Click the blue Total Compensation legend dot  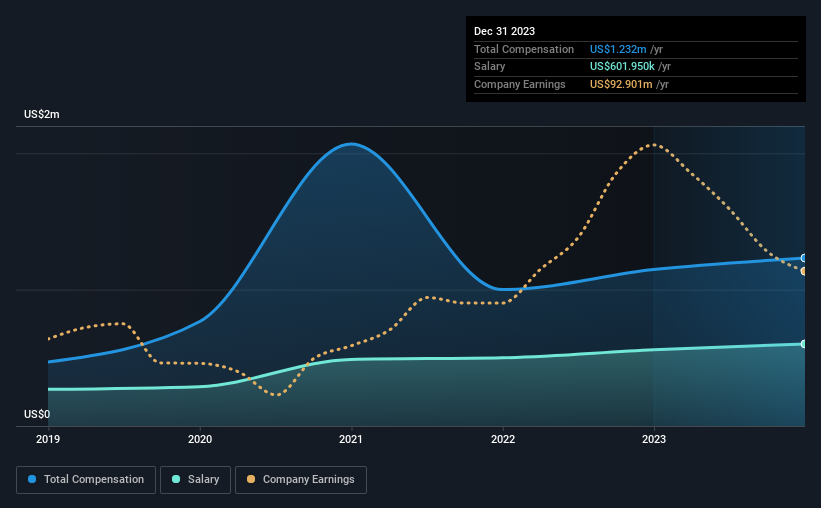click(32, 479)
